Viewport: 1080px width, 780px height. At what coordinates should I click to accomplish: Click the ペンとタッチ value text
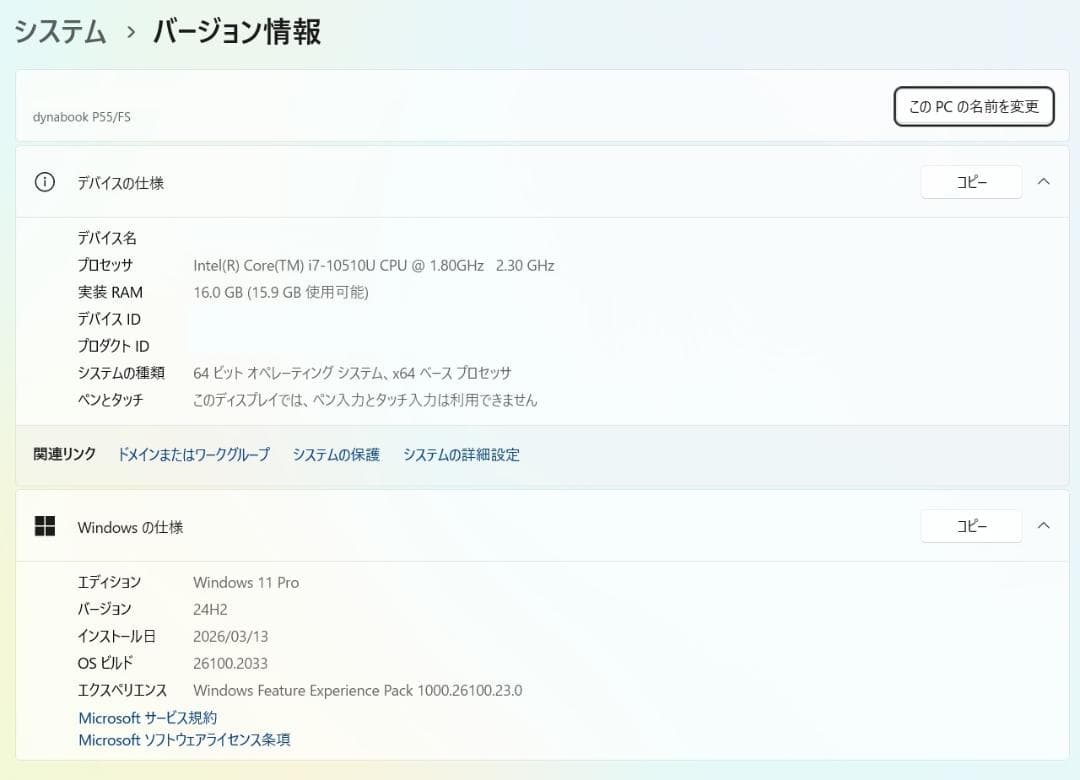click(x=365, y=400)
